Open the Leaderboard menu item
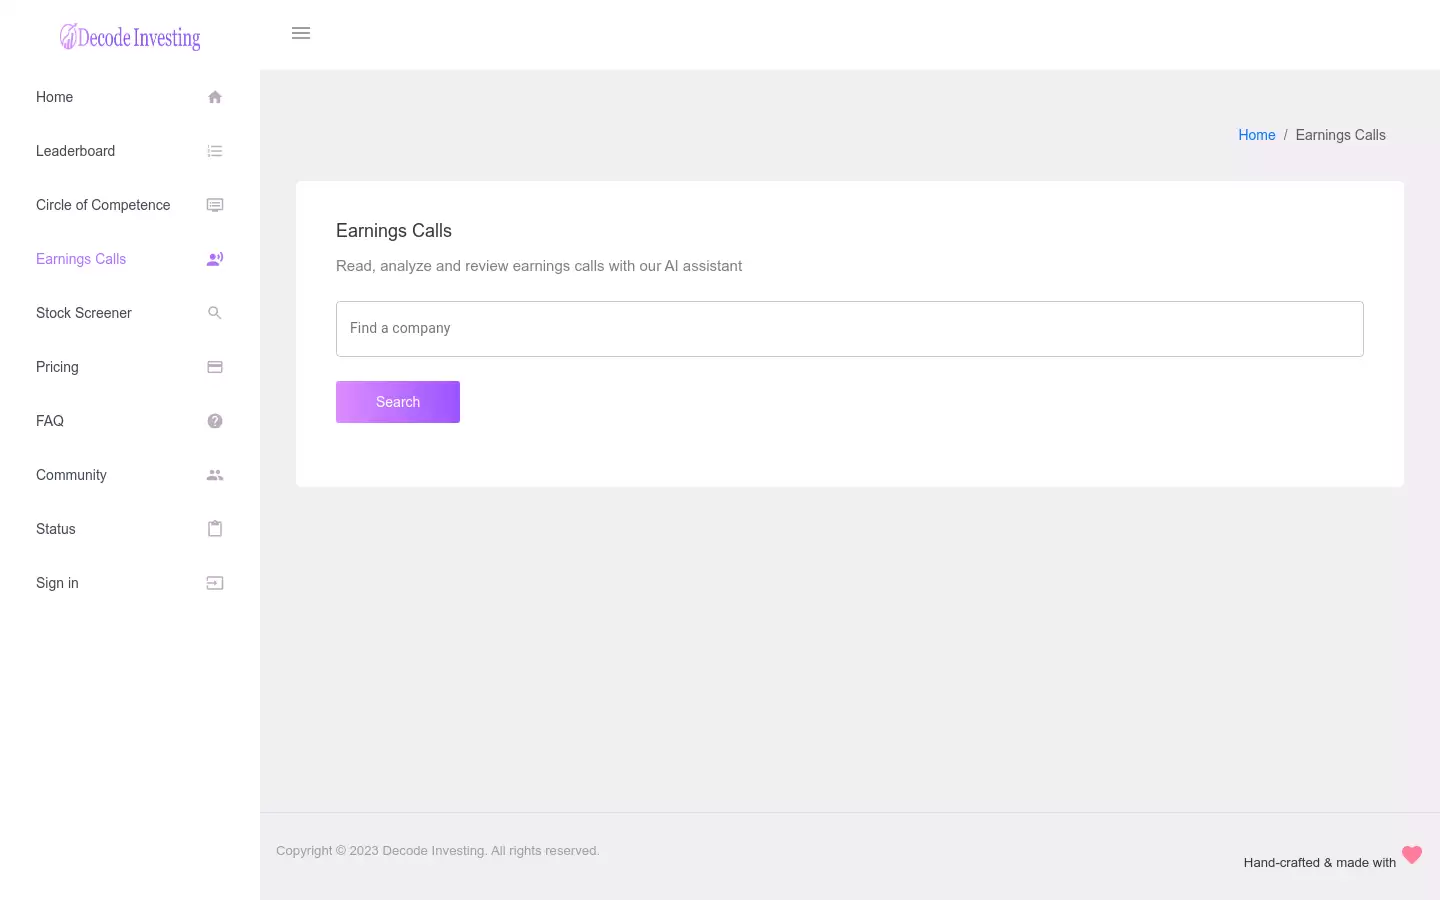 pos(130,151)
